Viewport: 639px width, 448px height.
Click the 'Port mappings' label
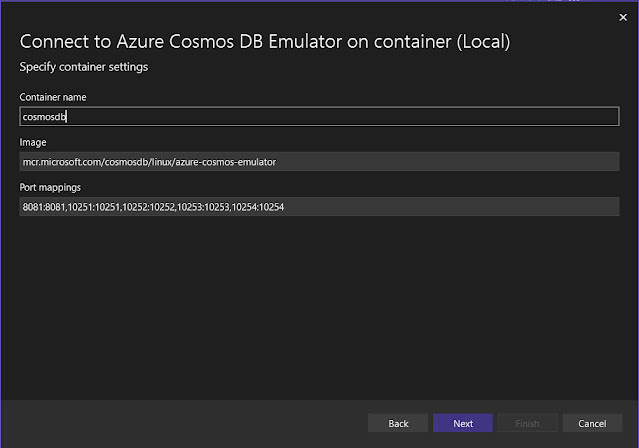pos(50,187)
